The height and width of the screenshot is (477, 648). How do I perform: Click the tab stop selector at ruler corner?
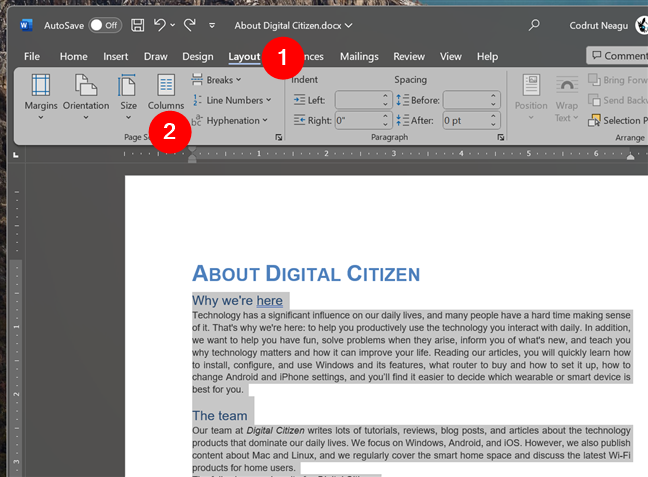coord(16,155)
